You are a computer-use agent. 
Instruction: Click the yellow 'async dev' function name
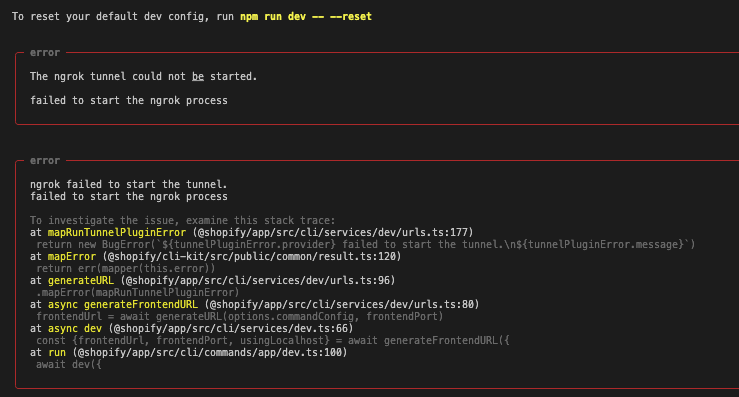(x=74, y=329)
